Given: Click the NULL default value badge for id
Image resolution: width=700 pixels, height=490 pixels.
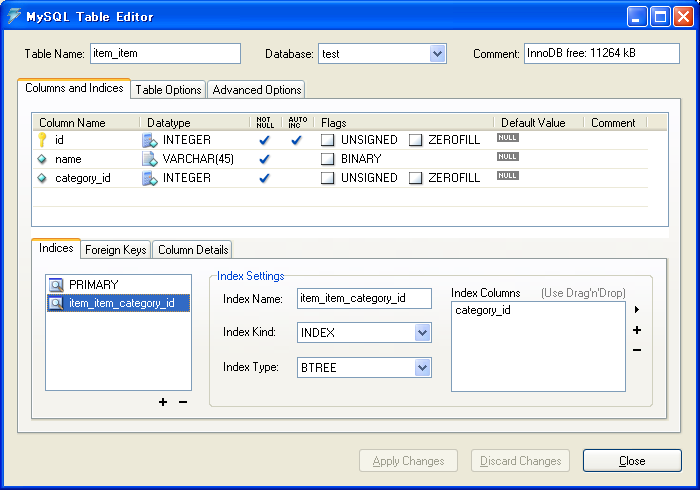Looking at the screenshot, I should point(508,137).
